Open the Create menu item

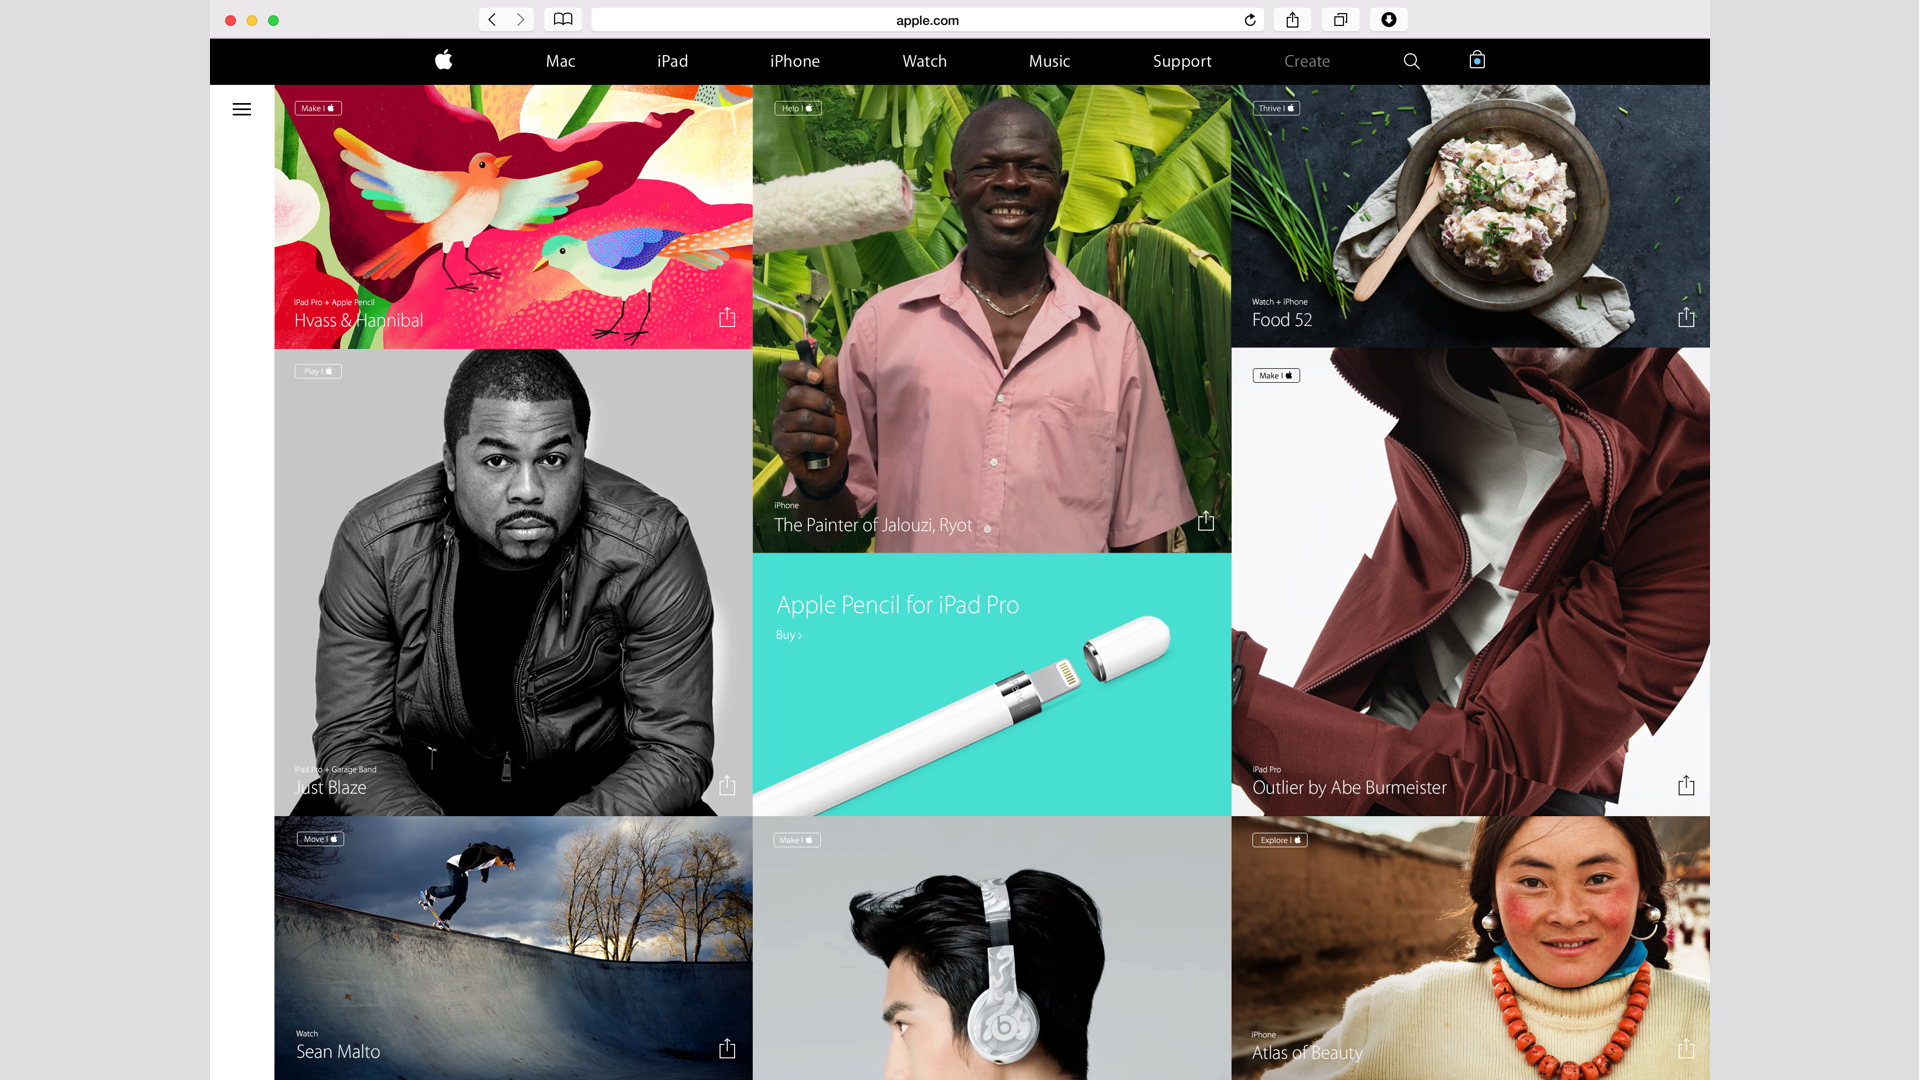coord(1307,61)
